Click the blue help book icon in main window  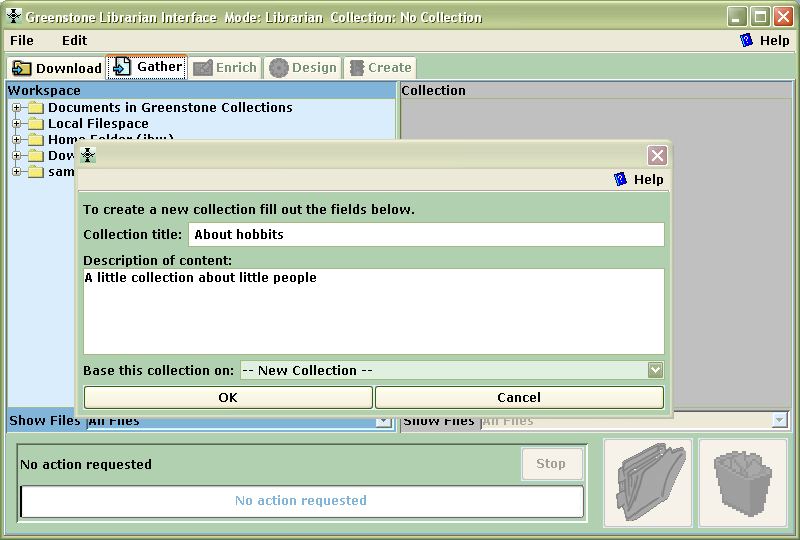(746, 40)
